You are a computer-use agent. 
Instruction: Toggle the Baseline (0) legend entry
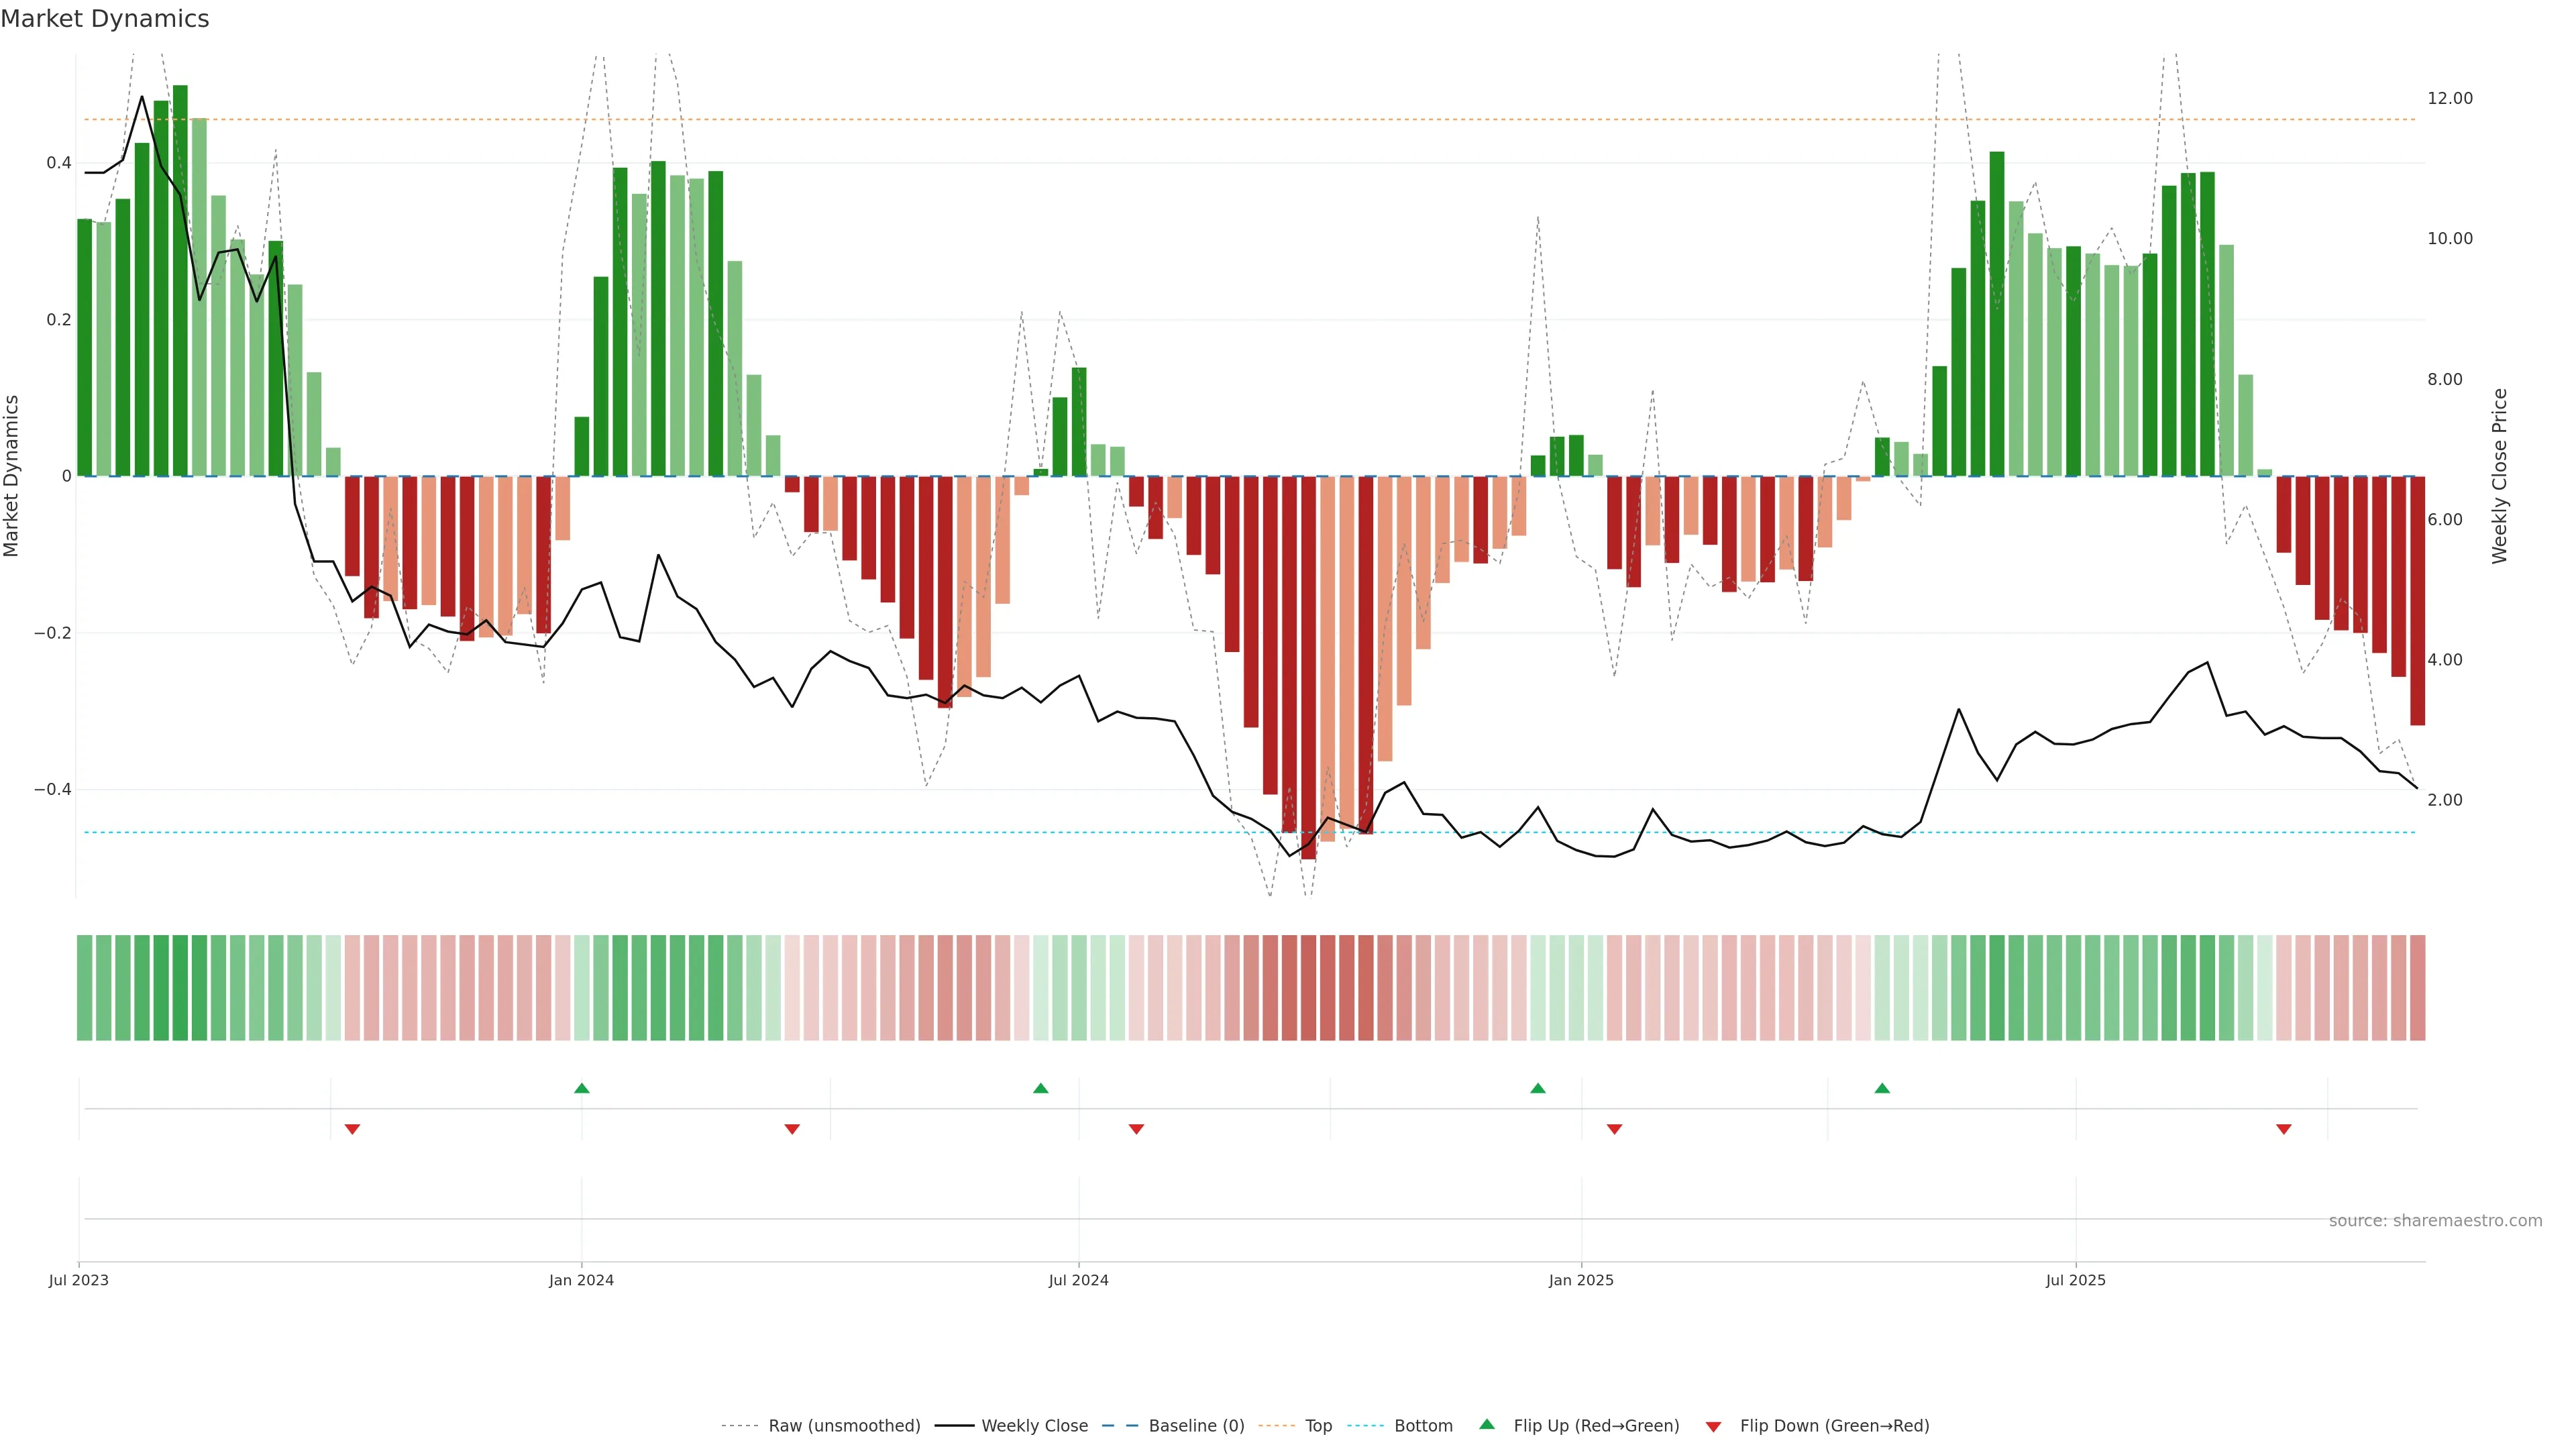click(x=1196, y=1426)
